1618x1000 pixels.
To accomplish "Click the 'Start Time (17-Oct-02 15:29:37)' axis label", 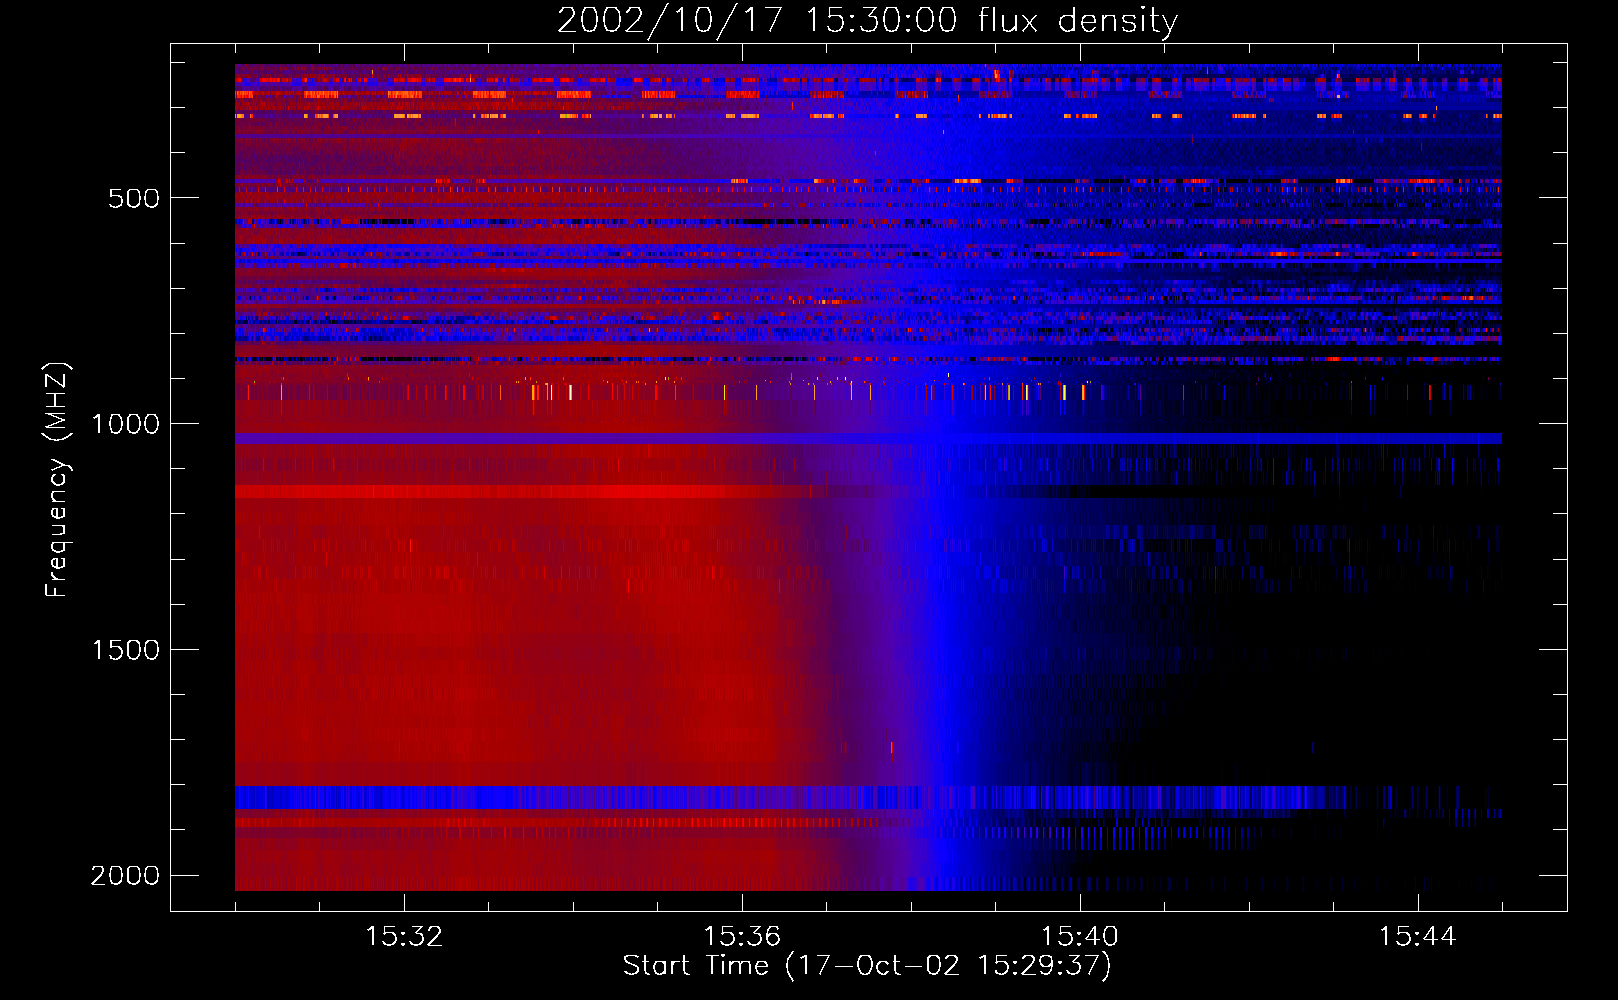I will (x=867, y=966).
